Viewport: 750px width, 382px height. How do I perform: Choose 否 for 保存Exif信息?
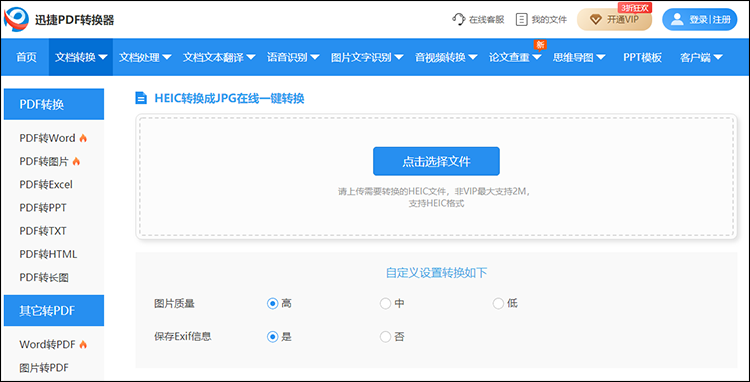click(385, 337)
